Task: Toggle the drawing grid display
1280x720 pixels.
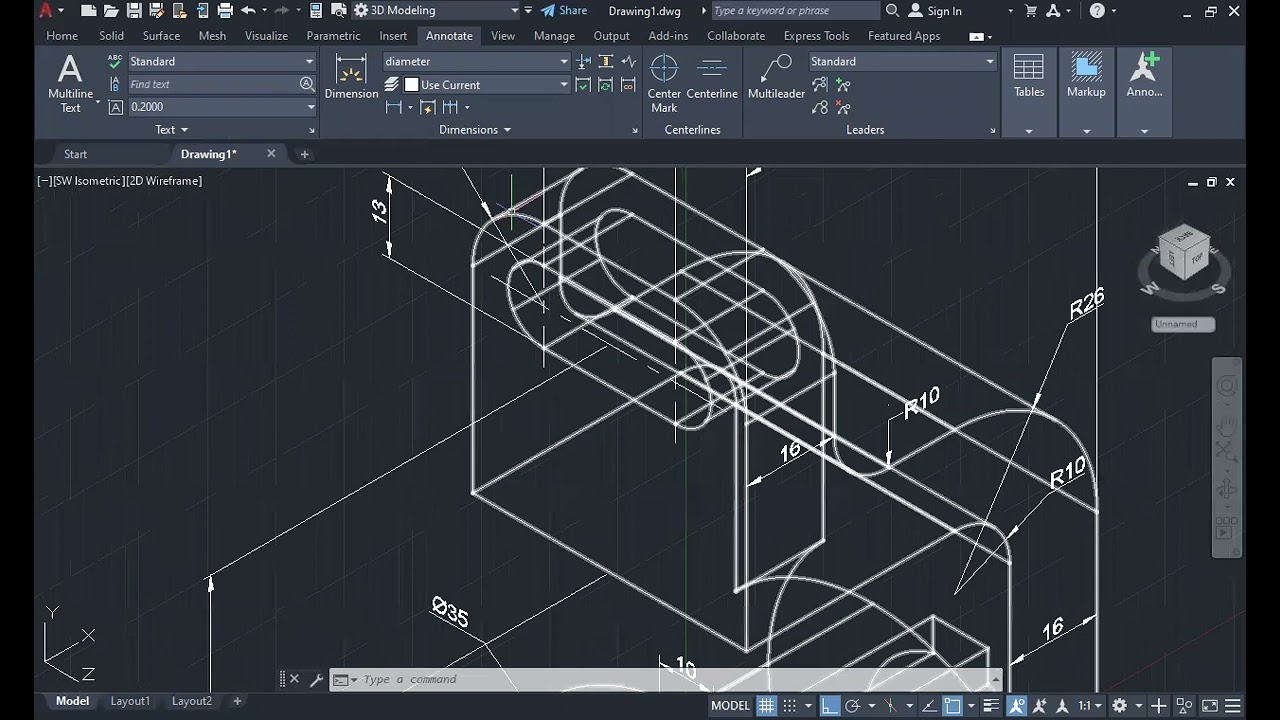Action: click(x=766, y=706)
